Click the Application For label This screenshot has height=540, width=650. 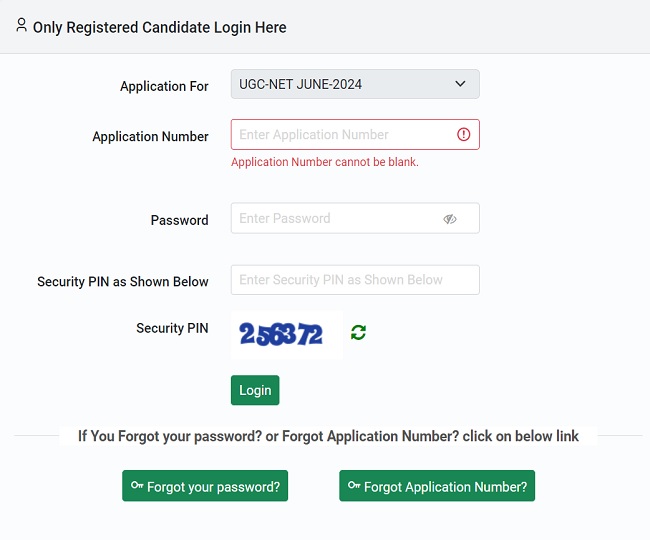tap(164, 86)
